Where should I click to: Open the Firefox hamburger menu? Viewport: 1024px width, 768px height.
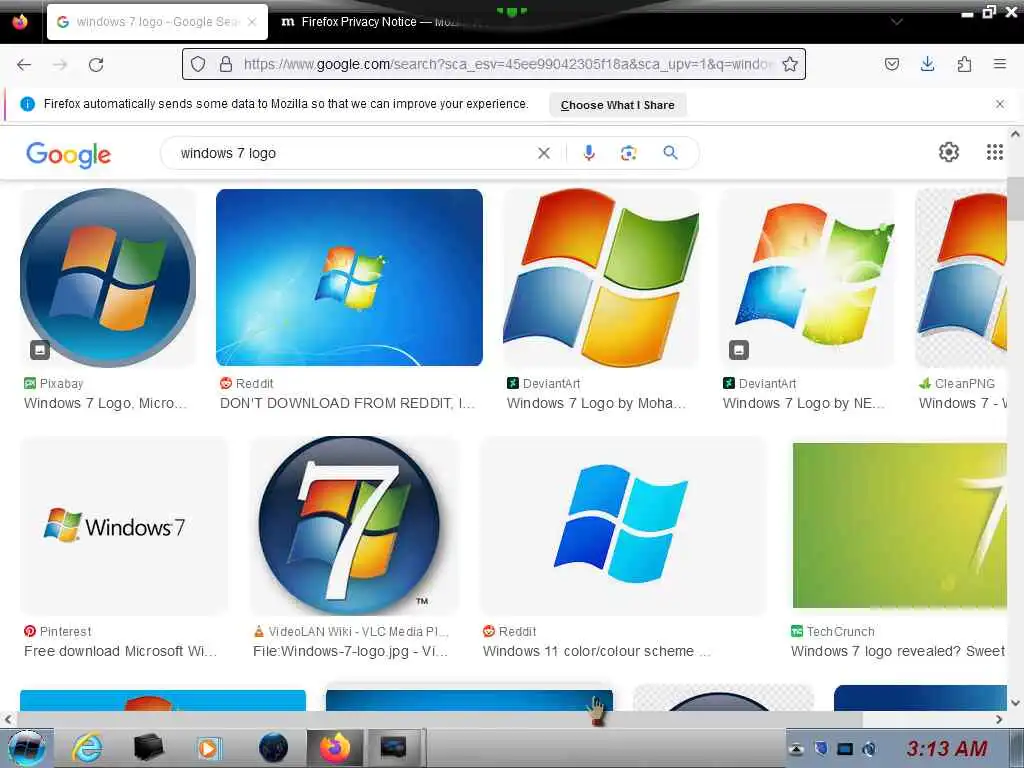tap(999, 64)
